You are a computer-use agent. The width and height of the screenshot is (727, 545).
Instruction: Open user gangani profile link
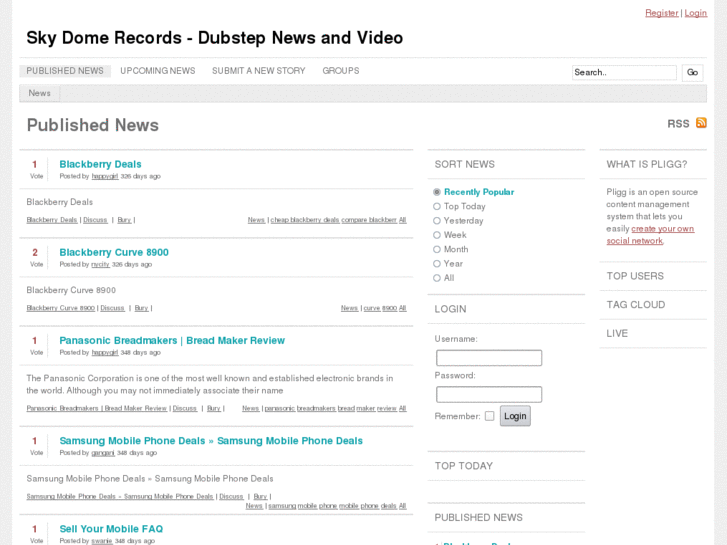tap(103, 453)
